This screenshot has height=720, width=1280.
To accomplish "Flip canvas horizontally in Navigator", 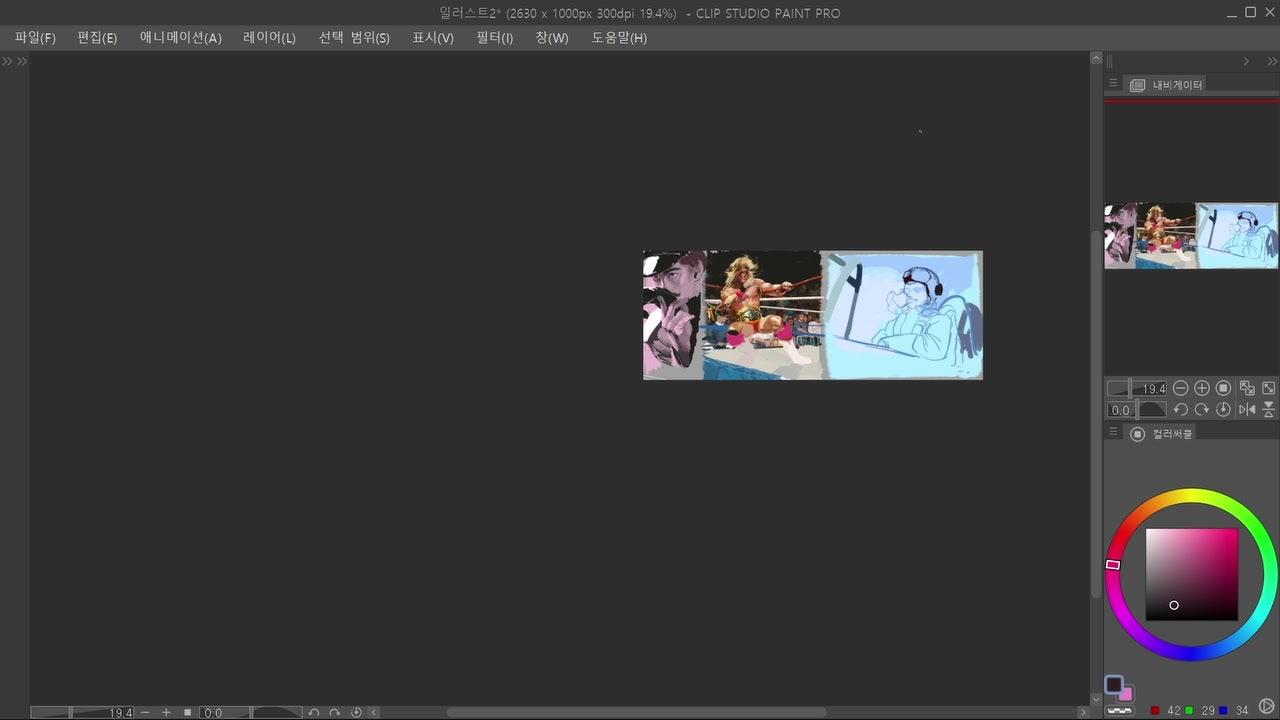I will (1247, 410).
